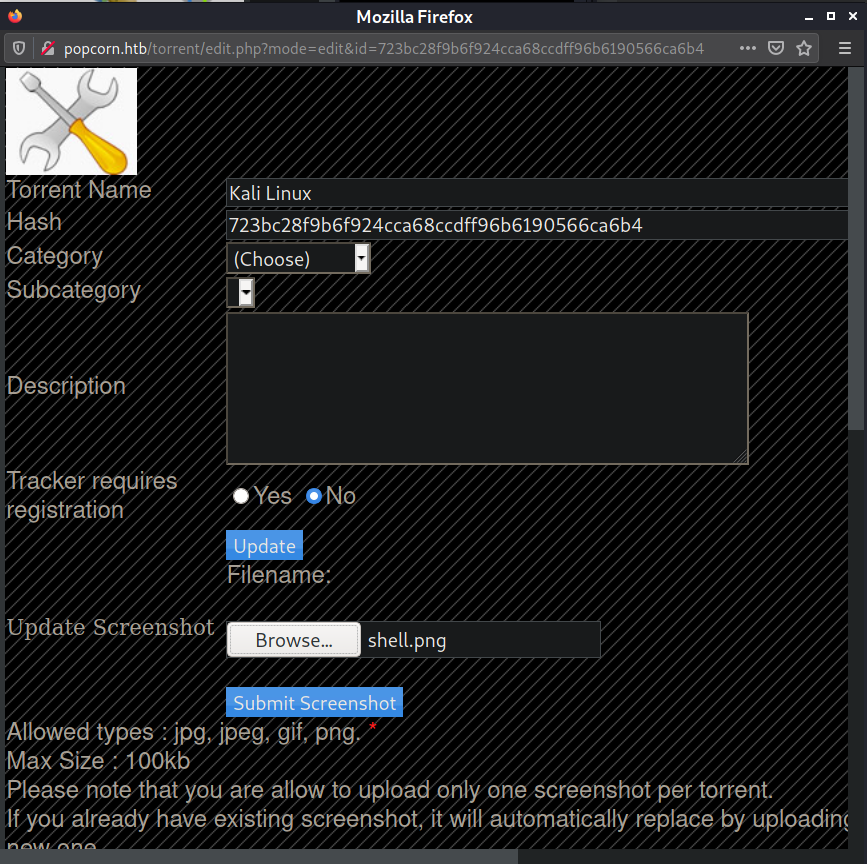
Task: Expand the Subcategory dropdown
Action: point(241,292)
